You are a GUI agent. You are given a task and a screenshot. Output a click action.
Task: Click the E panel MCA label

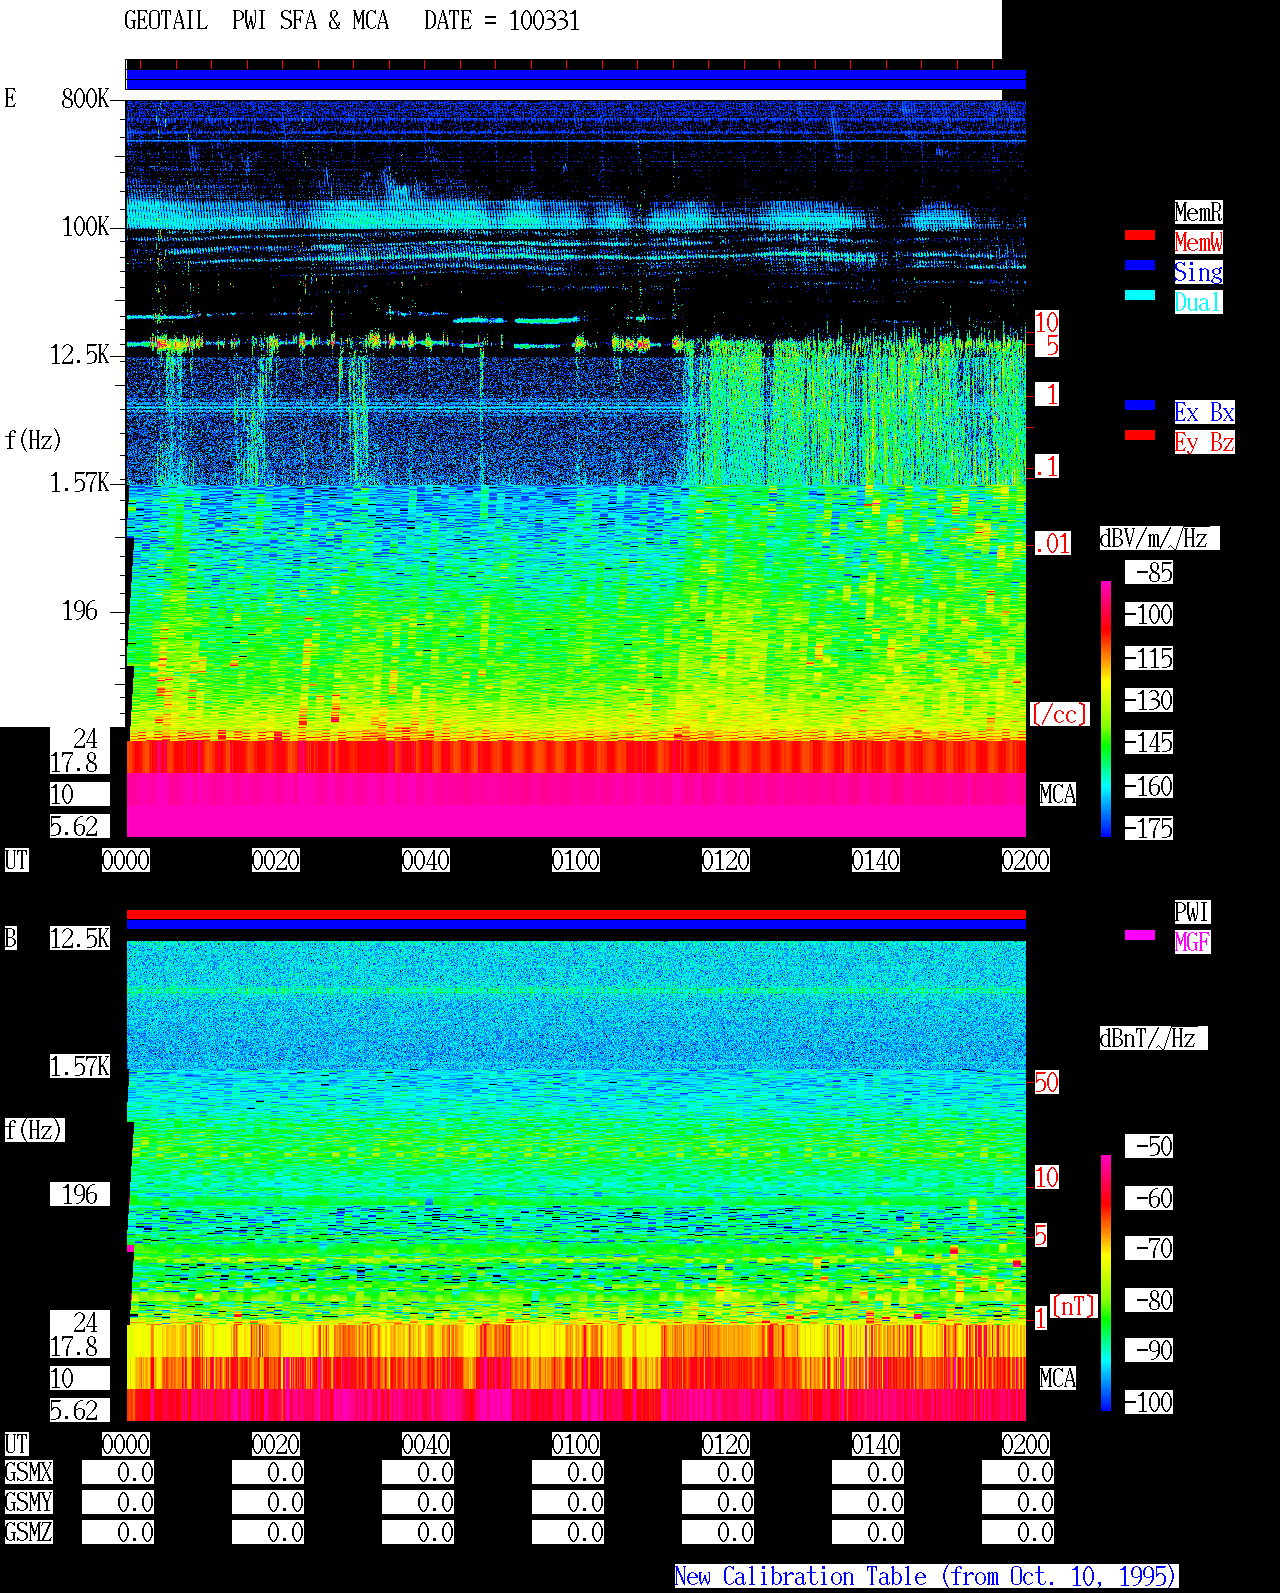click(x=1058, y=794)
